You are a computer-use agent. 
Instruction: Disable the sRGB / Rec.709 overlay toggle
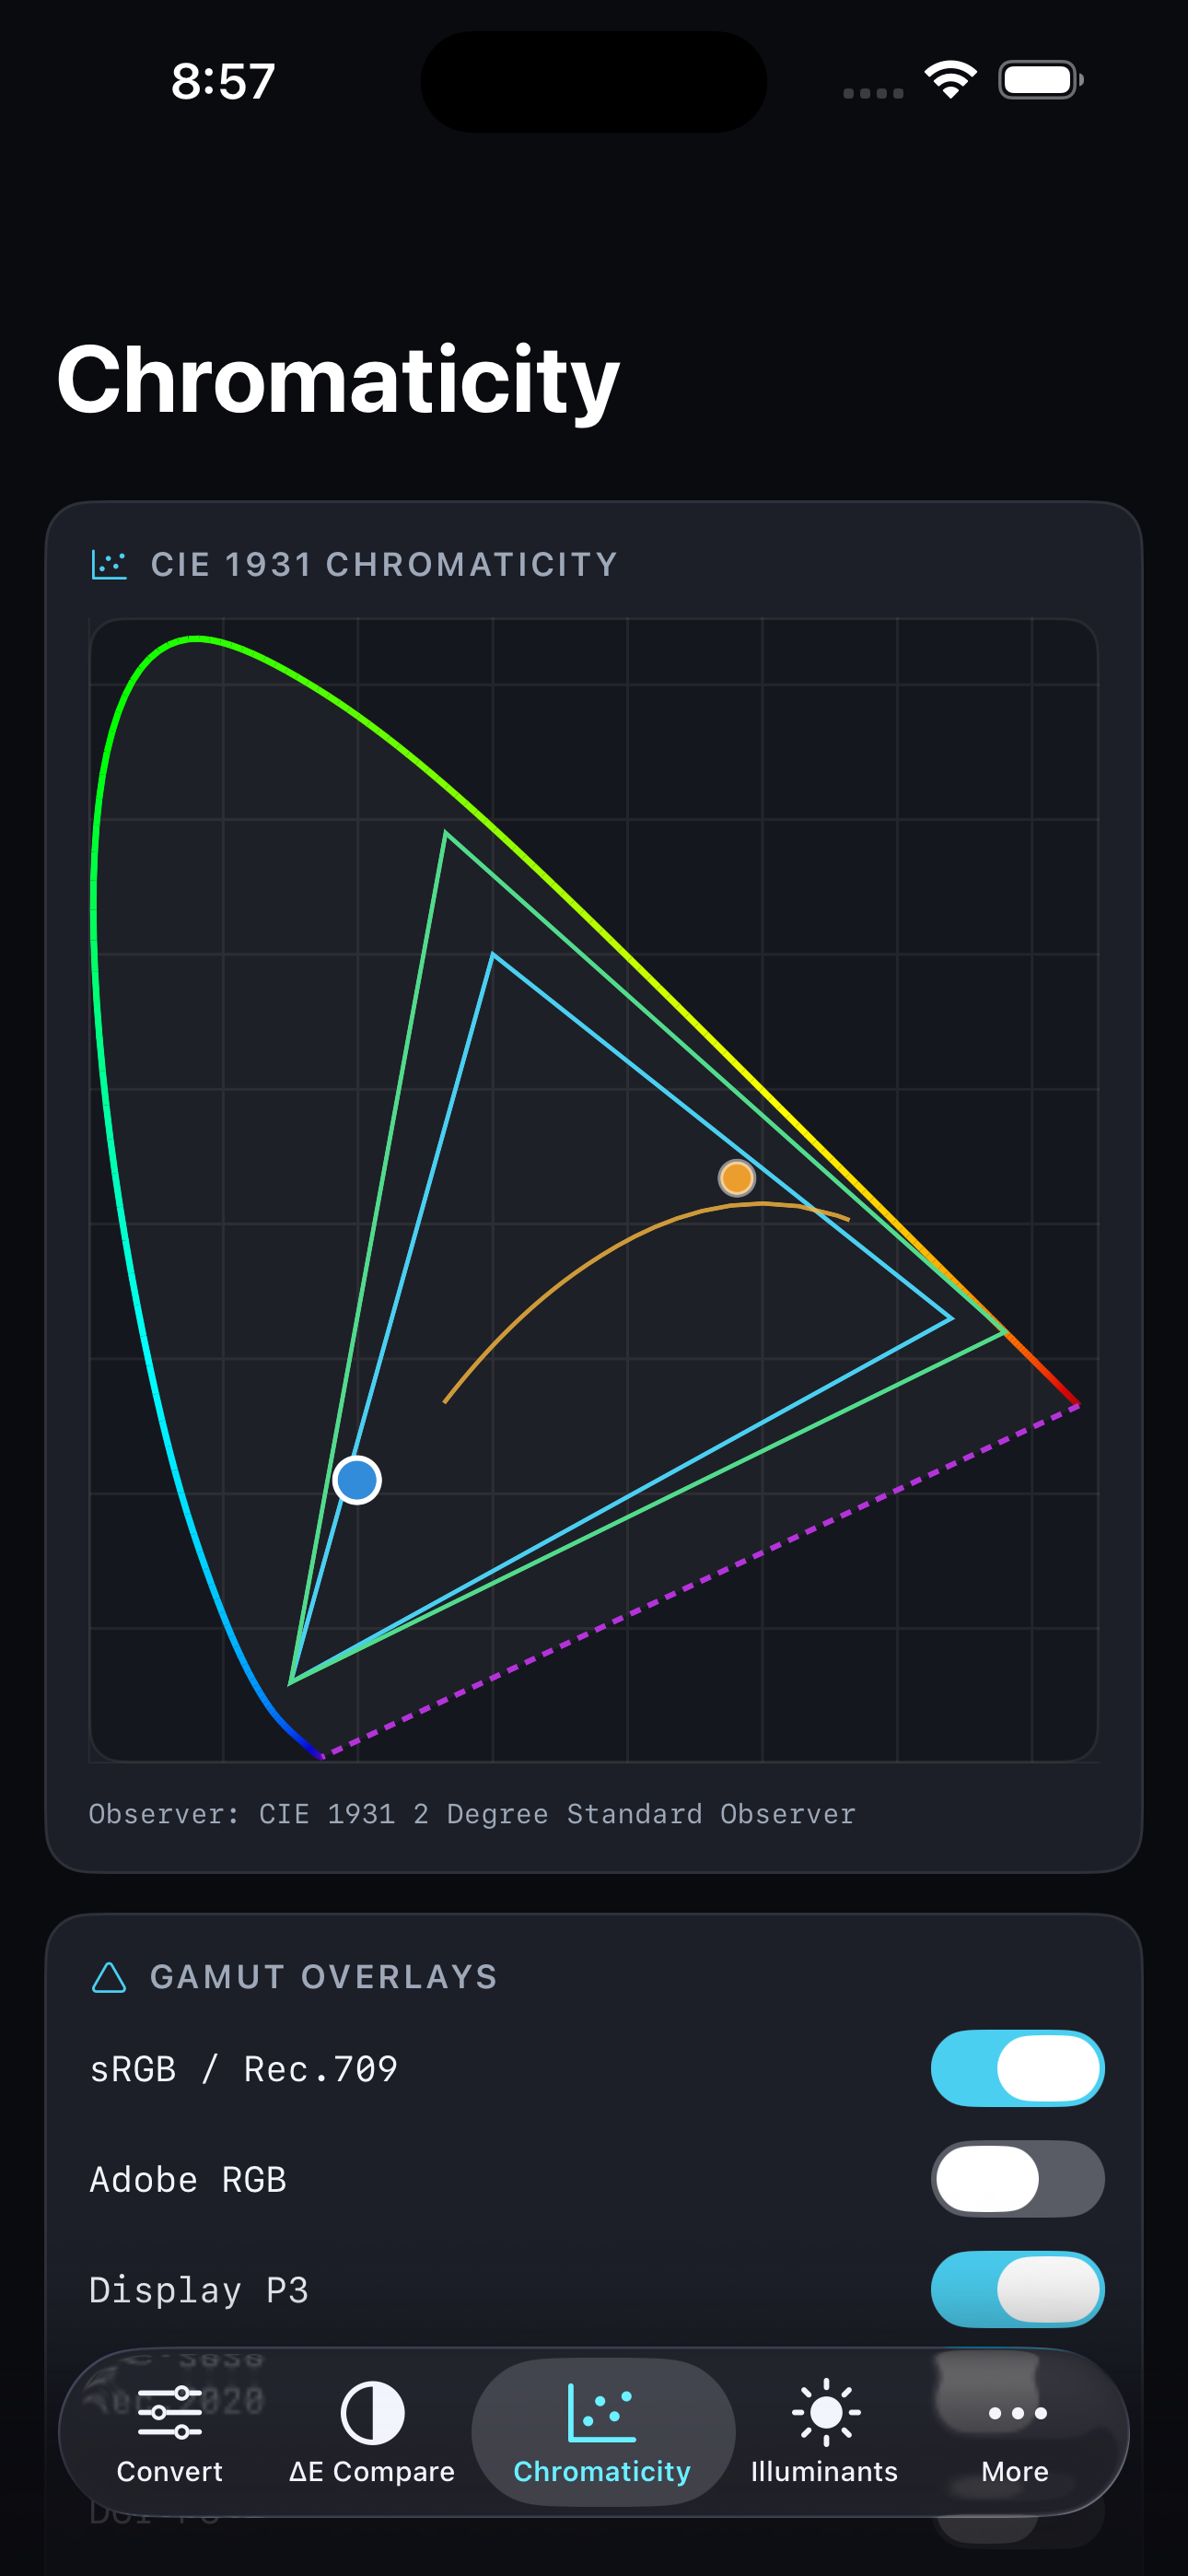coord(1017,2068)
